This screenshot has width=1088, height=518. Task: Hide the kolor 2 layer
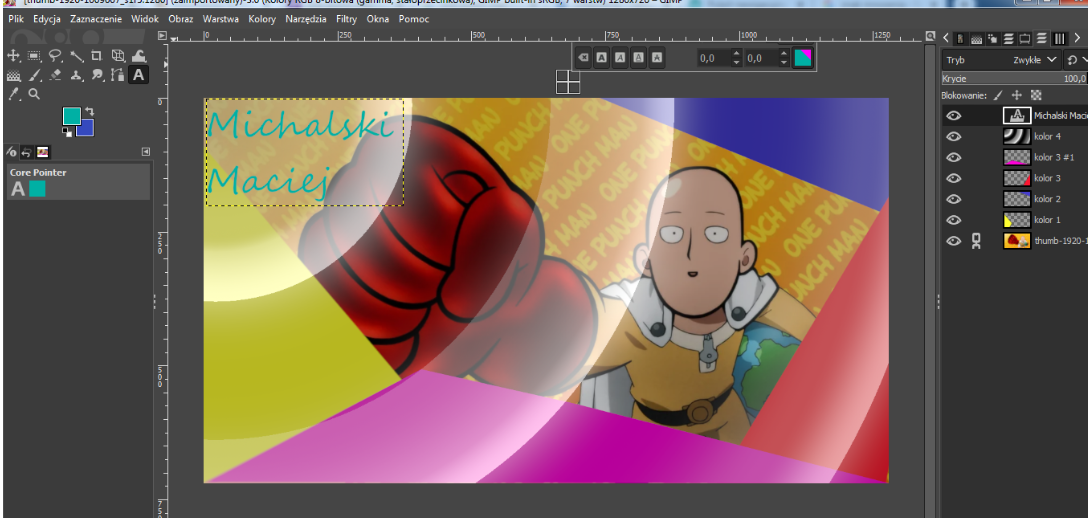[954, 199]
